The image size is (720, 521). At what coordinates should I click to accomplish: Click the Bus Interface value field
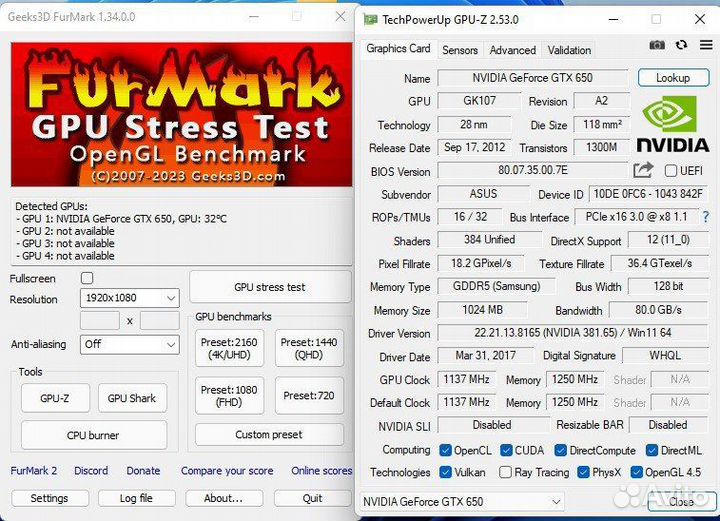[636, 217]
